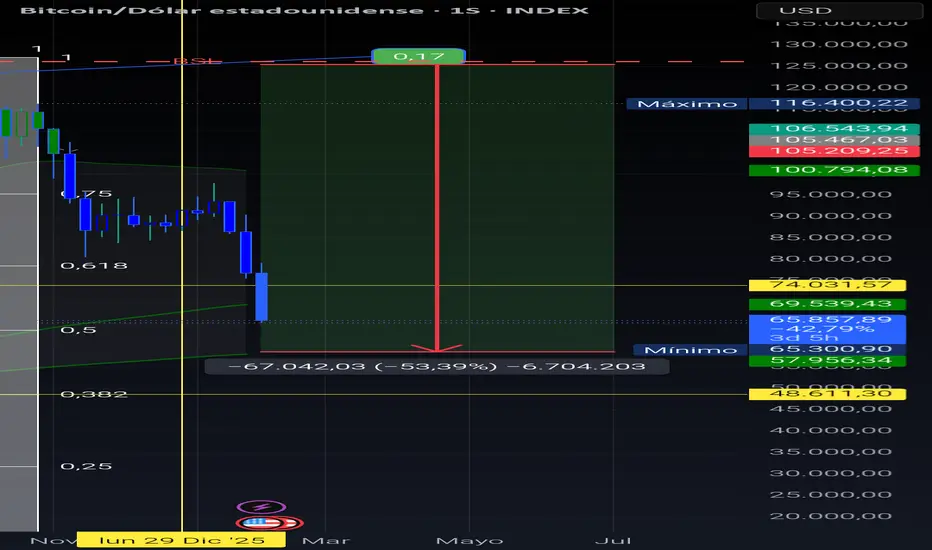
Task: Click the 65.857,89 current price tag
Action: [827, 329]
